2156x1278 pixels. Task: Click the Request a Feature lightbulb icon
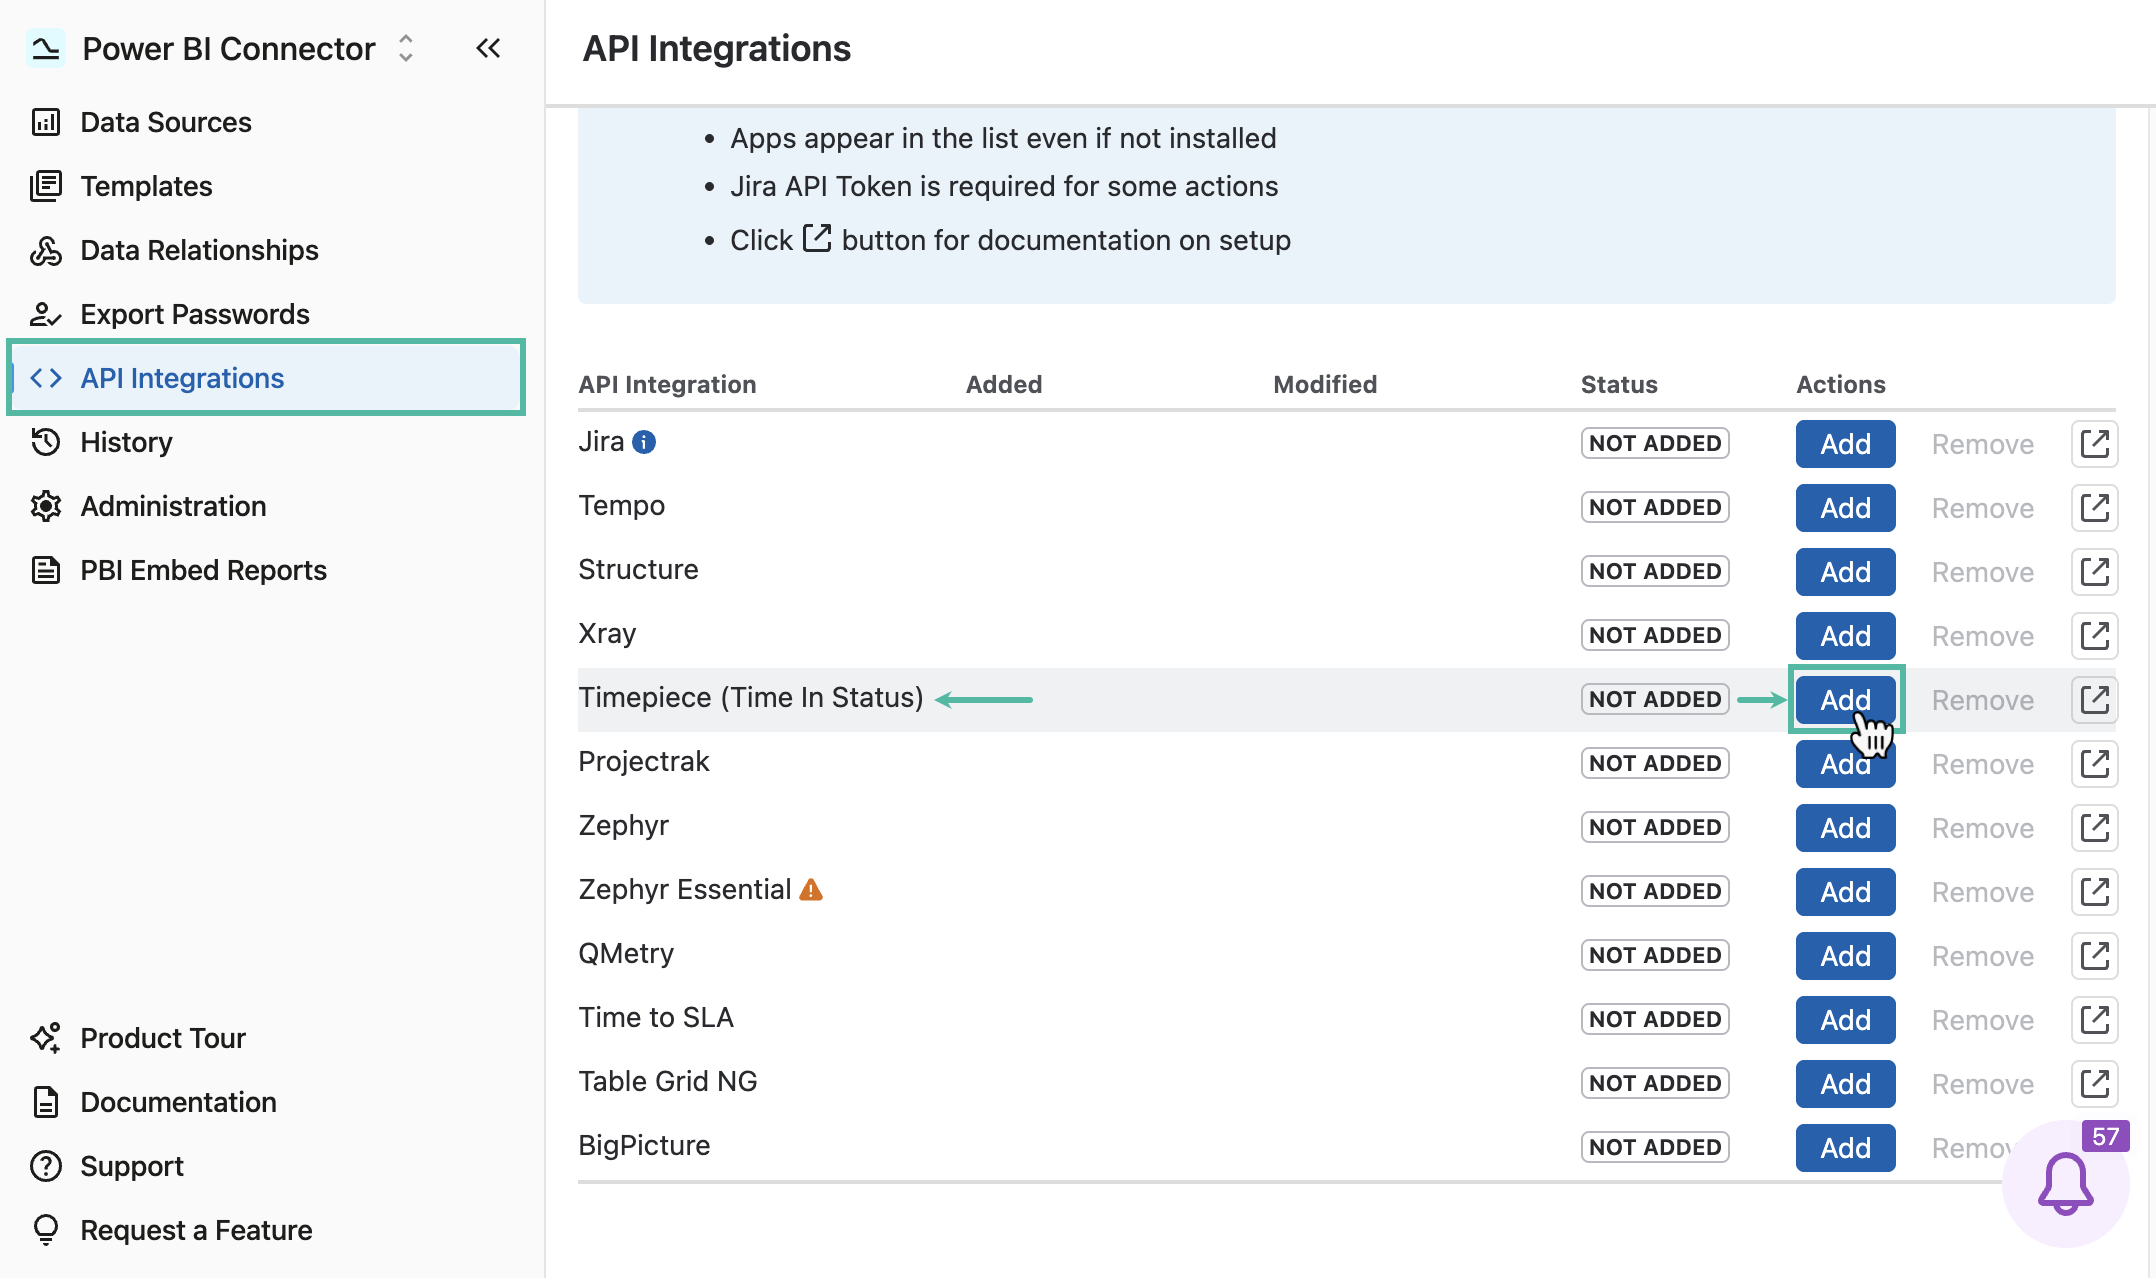[x=46, y=1230]
